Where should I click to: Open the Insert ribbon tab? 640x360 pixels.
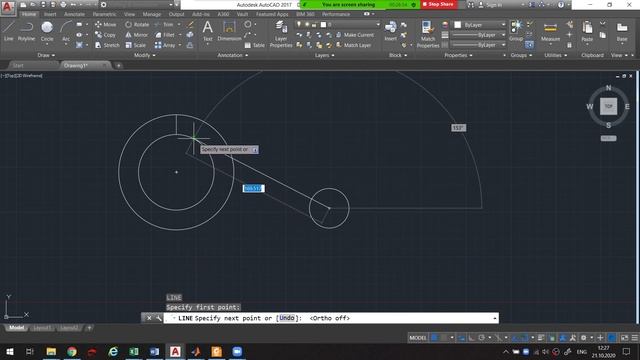click(x=50, y=14)
